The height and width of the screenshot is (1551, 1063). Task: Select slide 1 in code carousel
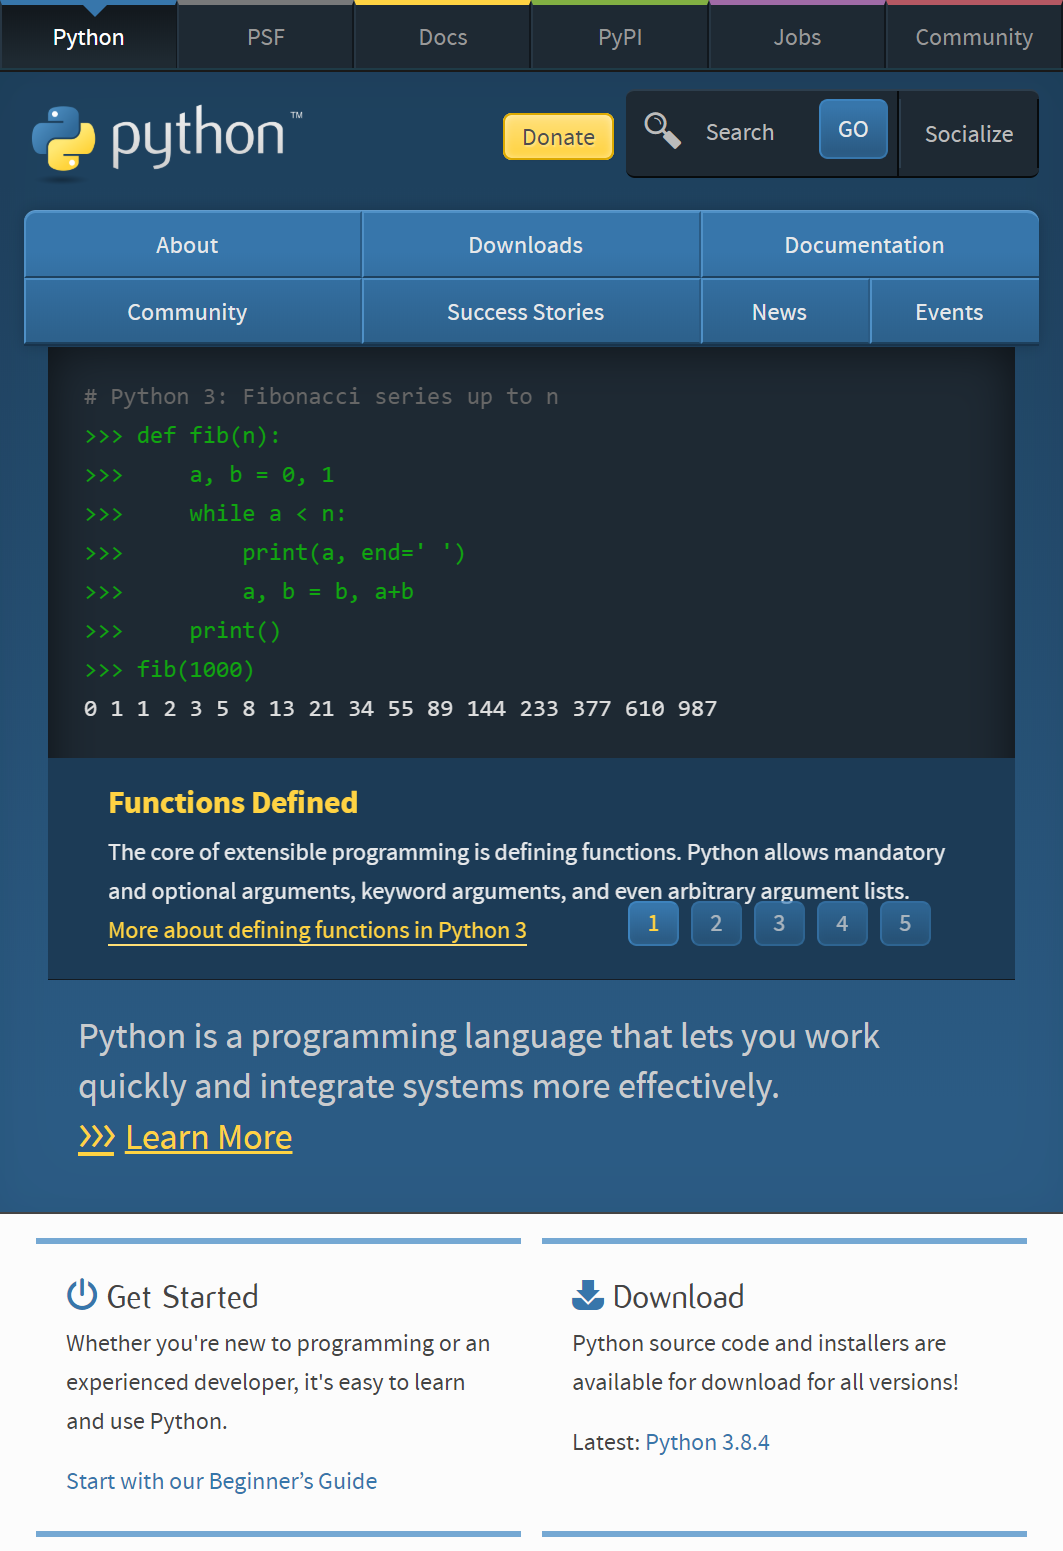[x=653, y=923]
